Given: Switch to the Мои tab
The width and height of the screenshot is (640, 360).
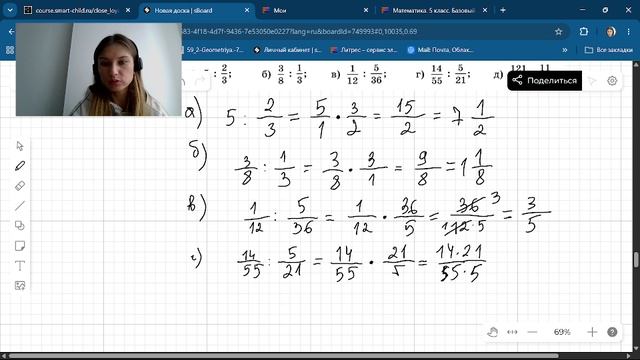Looking at the screenshot, I should click(x=280, y=10).
